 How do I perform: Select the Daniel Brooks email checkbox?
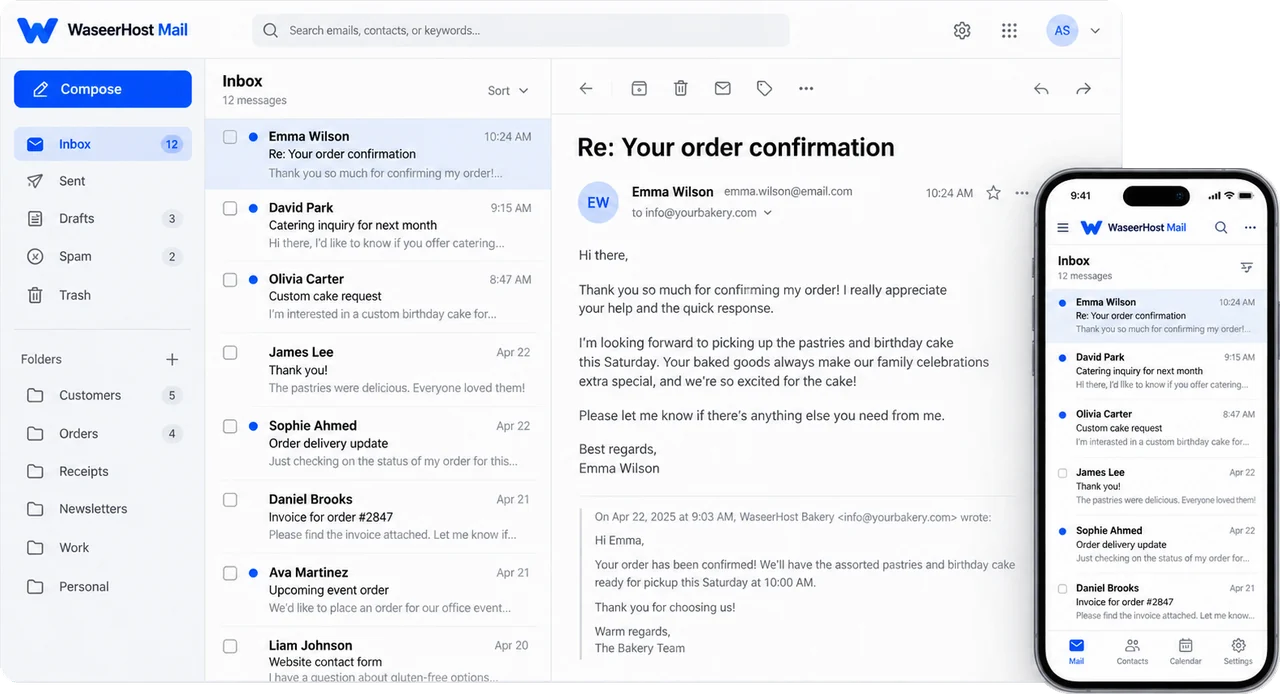coord(230,499)
